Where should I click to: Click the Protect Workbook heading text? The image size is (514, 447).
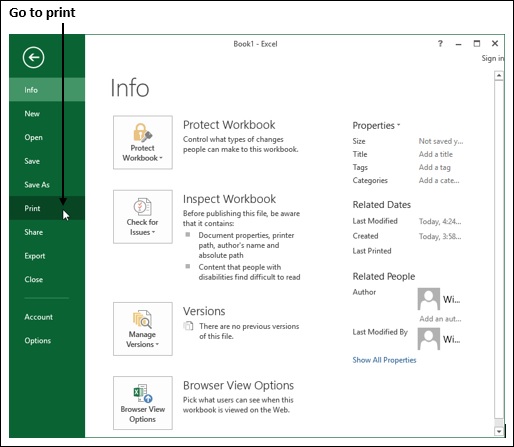[x=229, y=125]
